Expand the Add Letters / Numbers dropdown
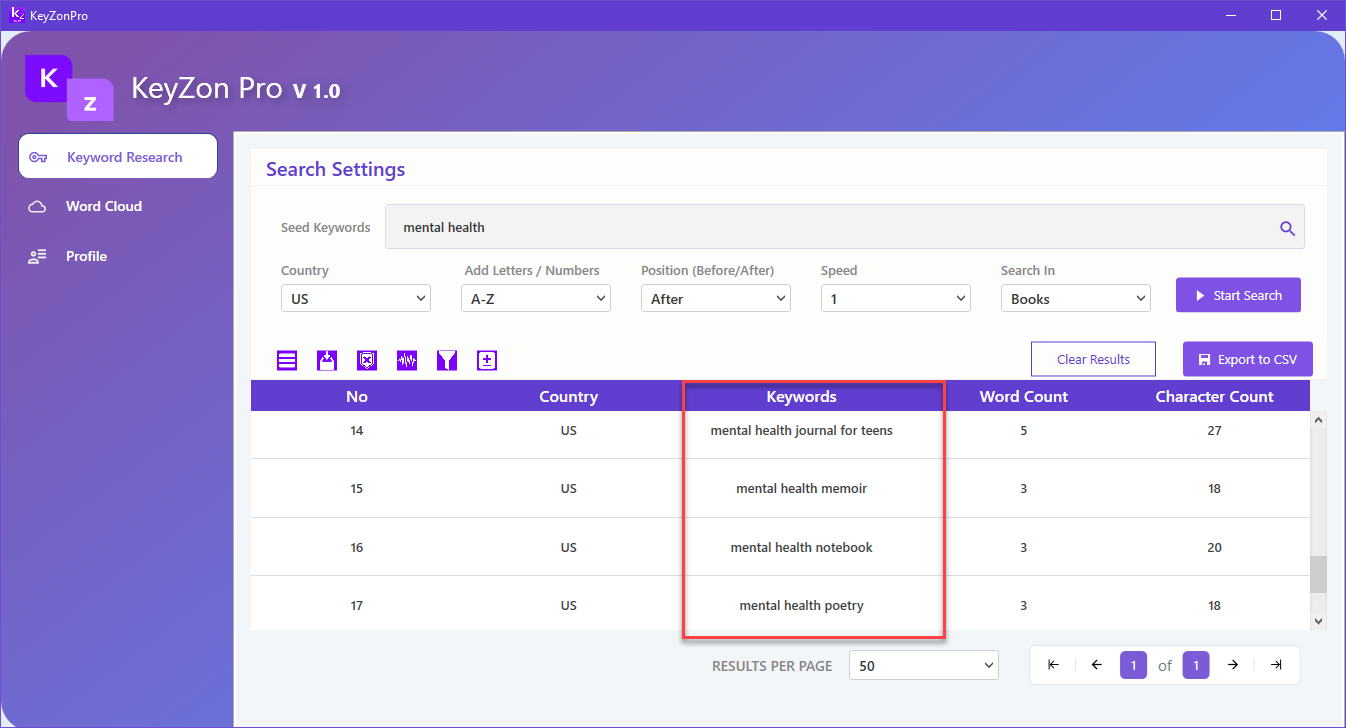The height and width of the screenshot is (728, 1346). tap(535, 299)
